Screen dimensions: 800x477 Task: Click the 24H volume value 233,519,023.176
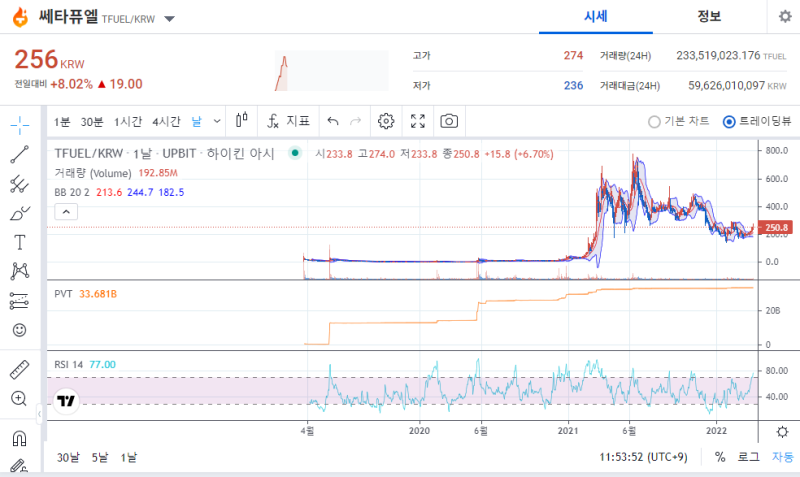pyautogui.click(x=718, y=56)
